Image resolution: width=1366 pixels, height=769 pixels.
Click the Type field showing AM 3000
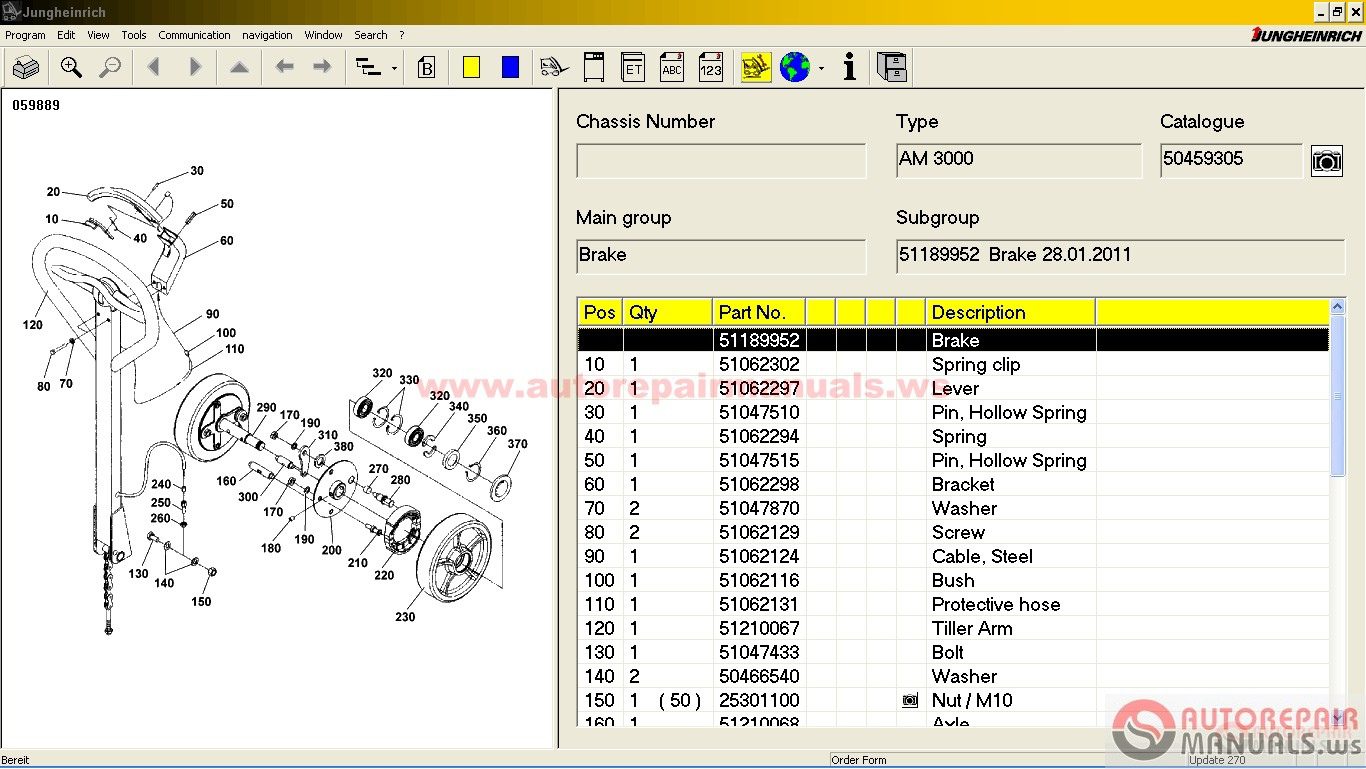tap(1019, 161)
